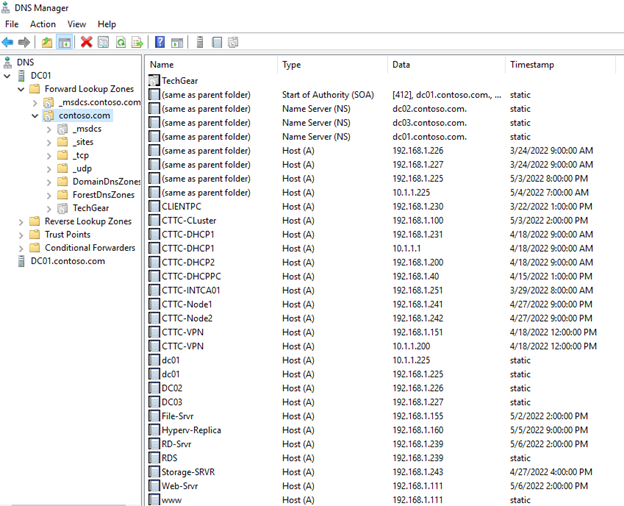Click the Trust Points folder icon
Viewport: 624px width, 506px height.
point(35,234)
